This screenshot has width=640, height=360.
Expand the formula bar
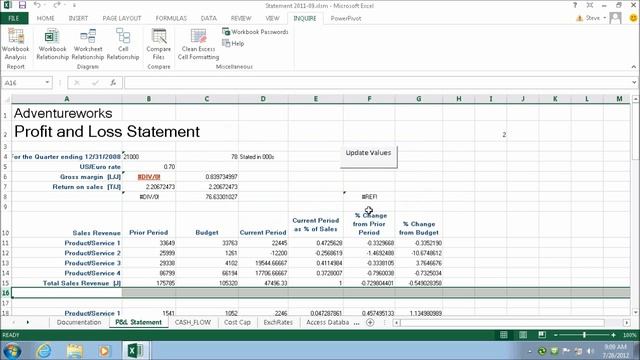click(634, 82)
